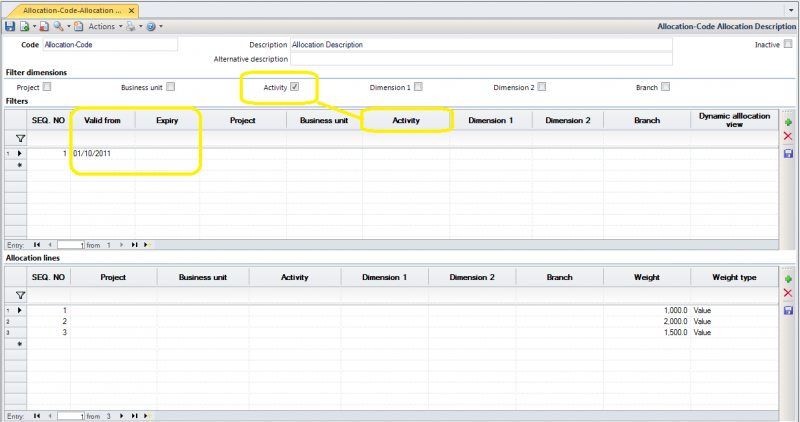
Task: Open the Actions dropdown menu
Action: pos(105,27)
